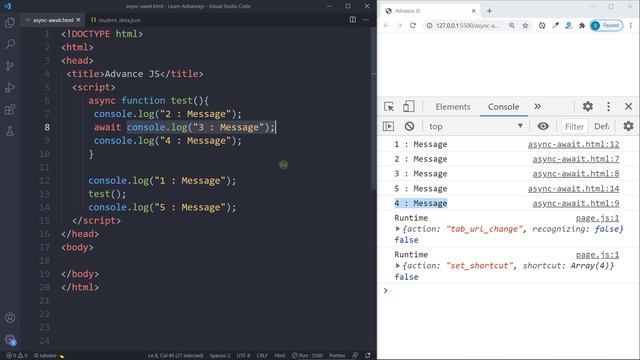The width and height of the screenshot is (640, 360).
Task: Go forward in Chrome browser
Action: click(399, 25)
